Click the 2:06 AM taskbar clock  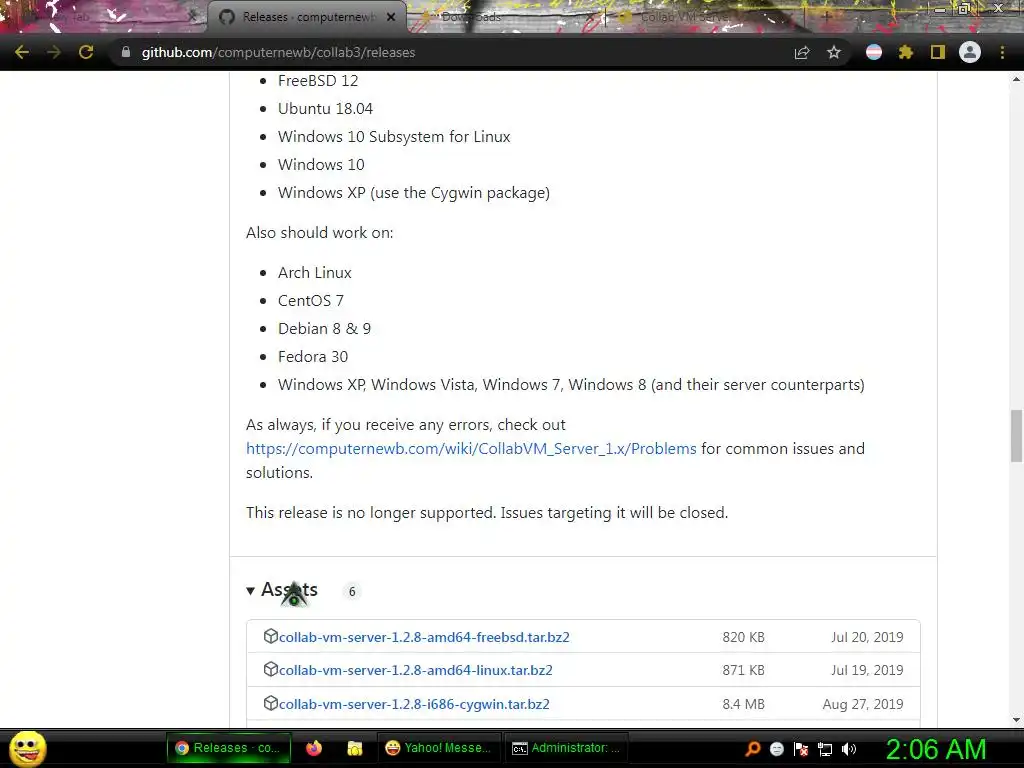pyautogui.click(x=936, y=749)
